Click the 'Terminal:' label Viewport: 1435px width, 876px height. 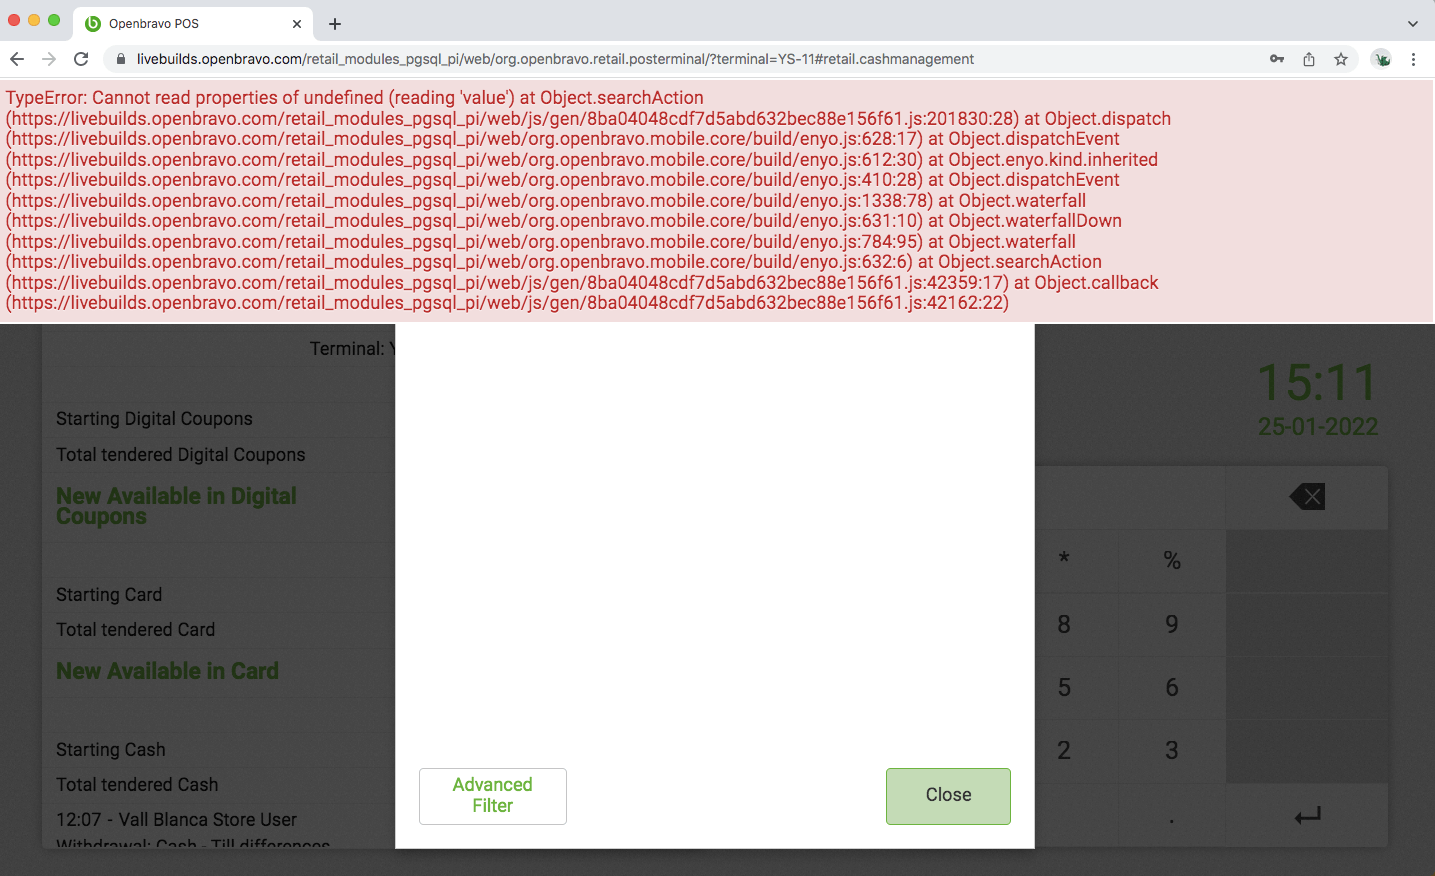[347, 349]
